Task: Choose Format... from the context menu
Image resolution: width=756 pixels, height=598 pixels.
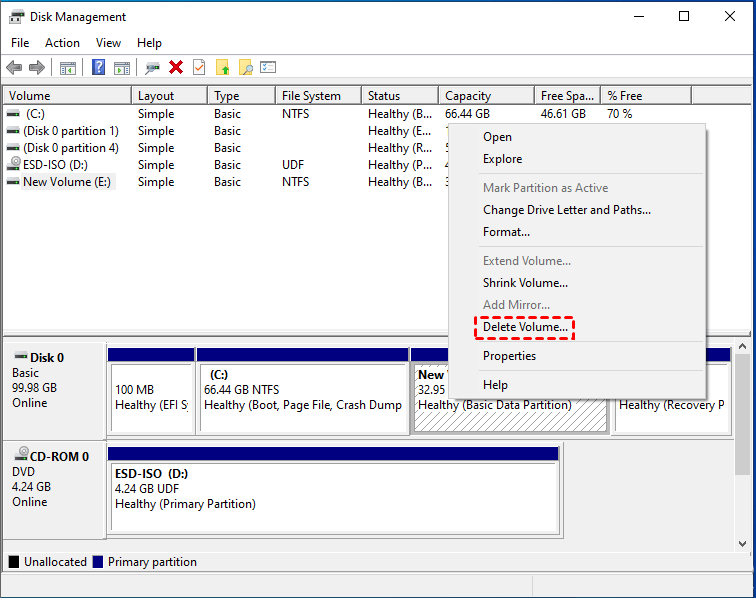Action: point(506,232)
